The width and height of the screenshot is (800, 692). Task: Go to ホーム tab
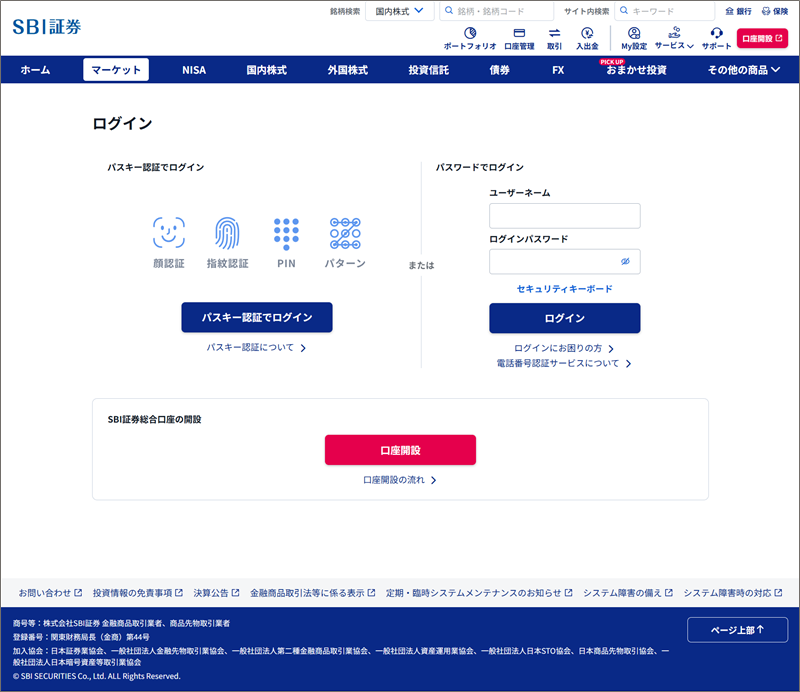click(x=35, y=70)
